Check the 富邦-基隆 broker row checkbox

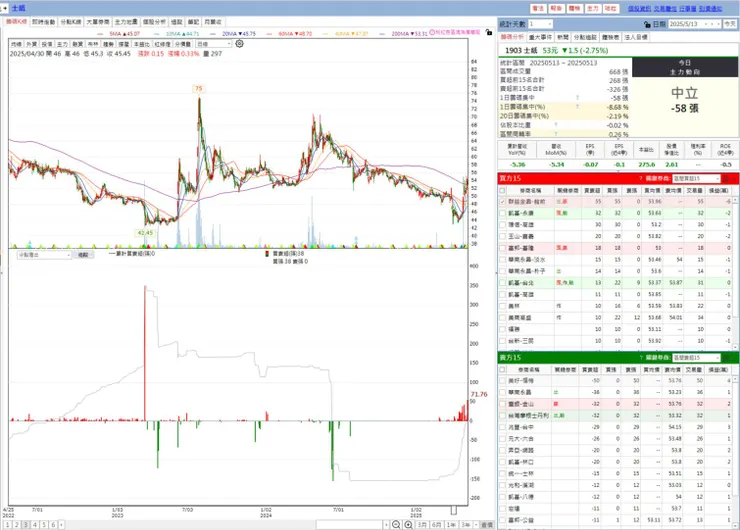tap(502, 248)
